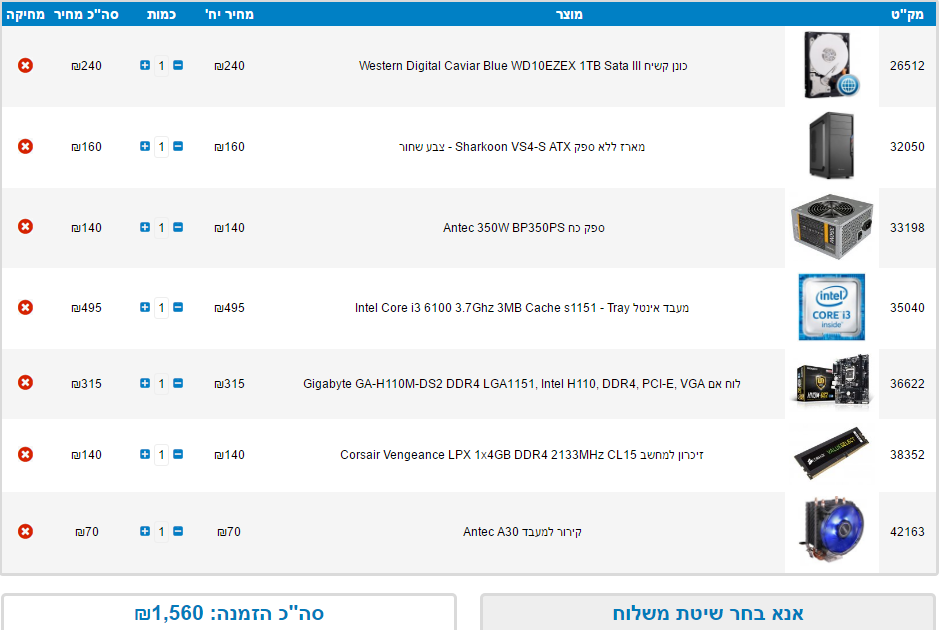Open Intel Core i3 6100 3.7Ghz product link
942x630 pixels.
pos(522,307)
